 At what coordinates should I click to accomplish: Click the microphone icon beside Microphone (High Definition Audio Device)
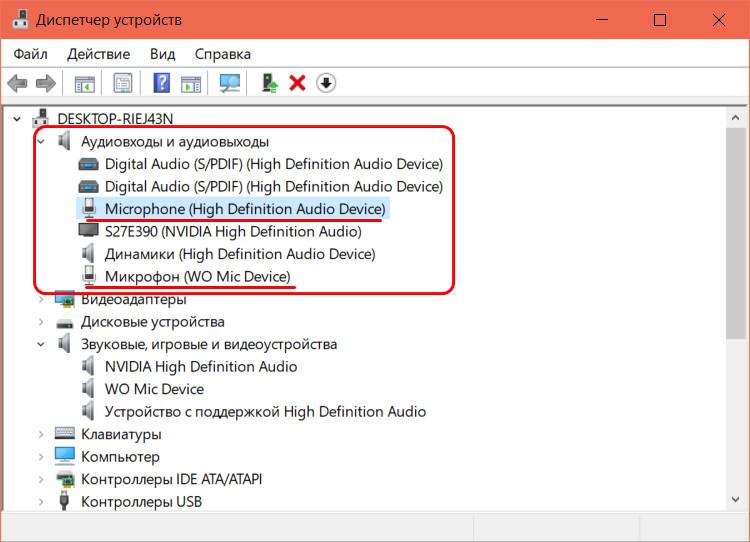[88, 209]
